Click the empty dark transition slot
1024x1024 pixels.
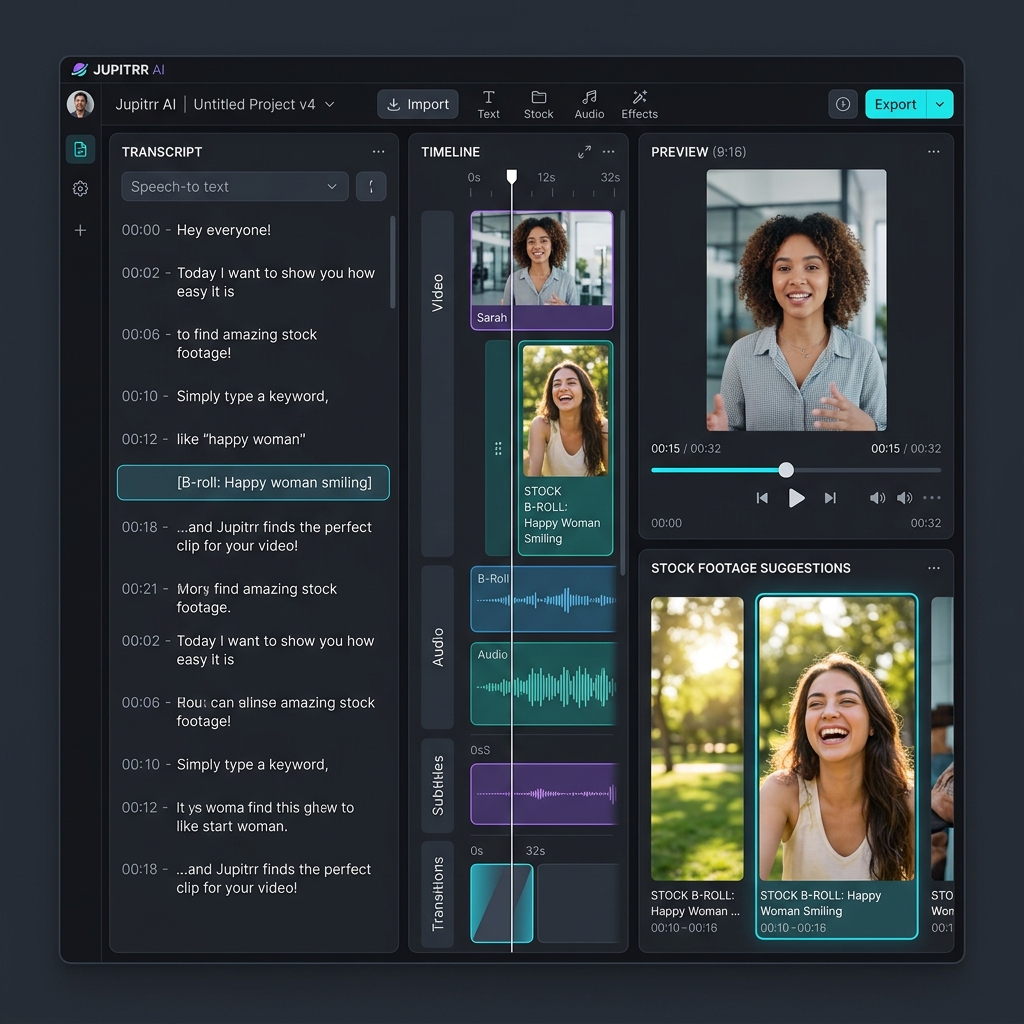coord(578,903)
